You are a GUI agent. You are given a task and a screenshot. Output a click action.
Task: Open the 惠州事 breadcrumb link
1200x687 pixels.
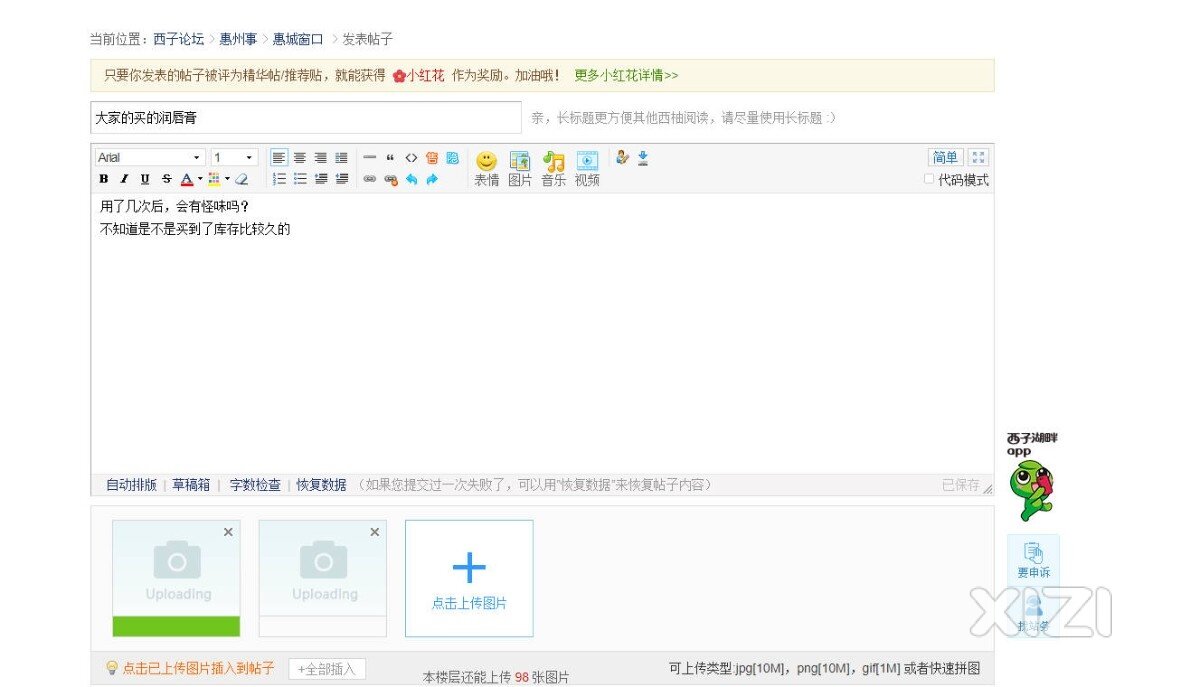pyautogui.click(x=238, y=39)
